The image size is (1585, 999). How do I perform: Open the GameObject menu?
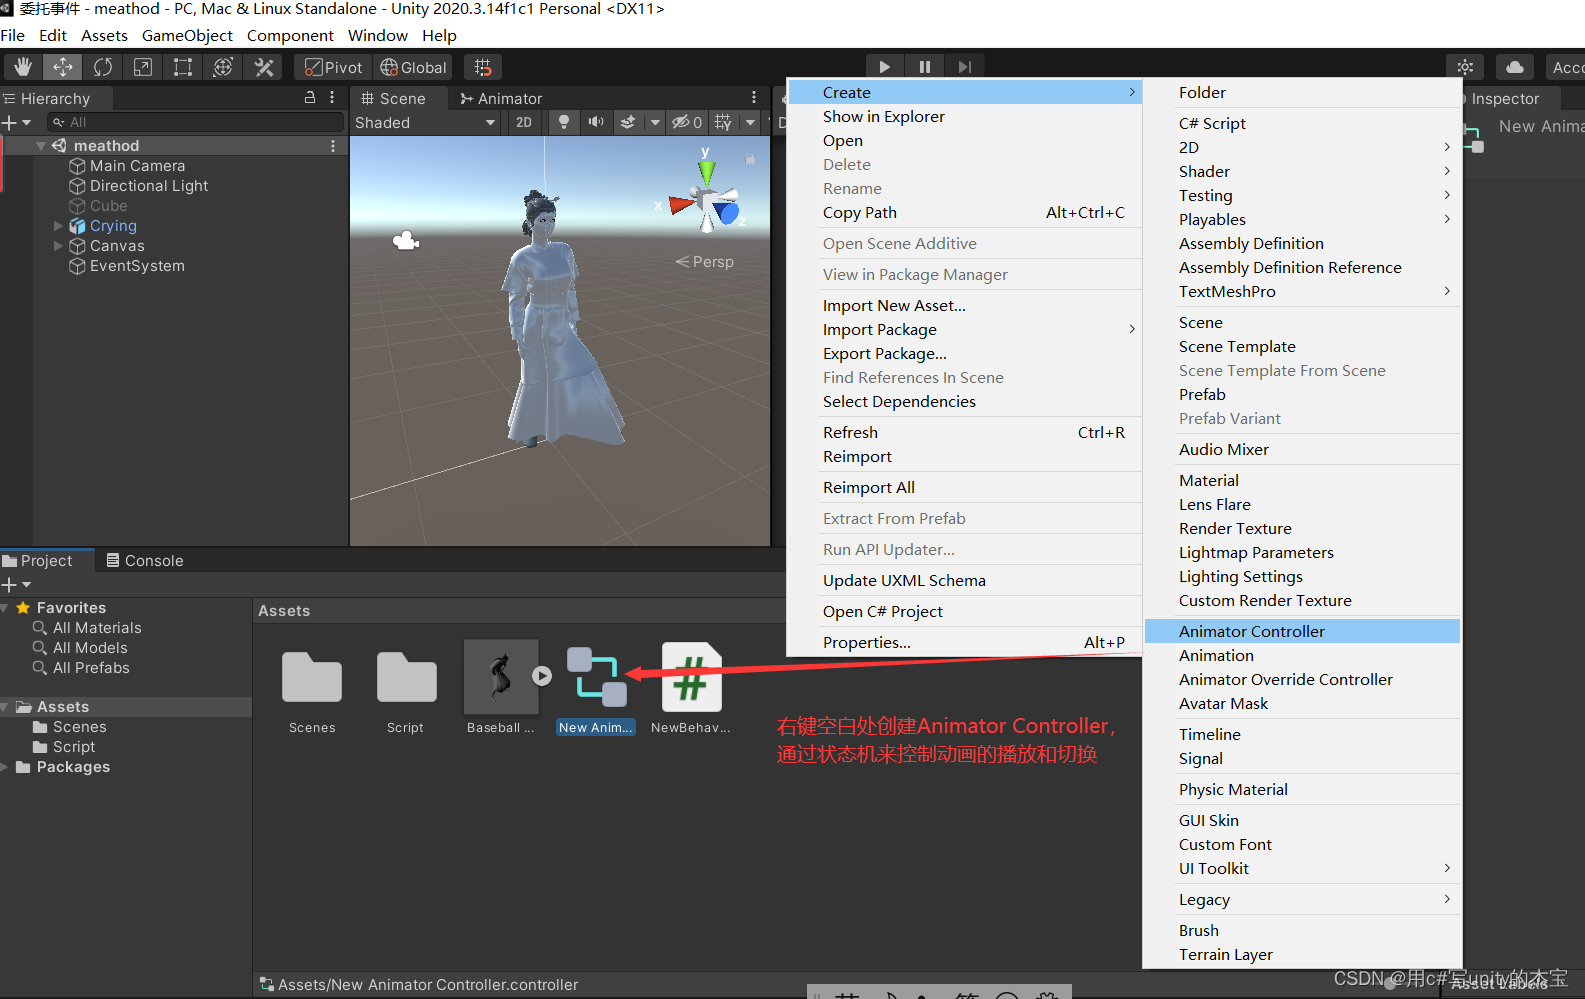click(x=187, y=35)
